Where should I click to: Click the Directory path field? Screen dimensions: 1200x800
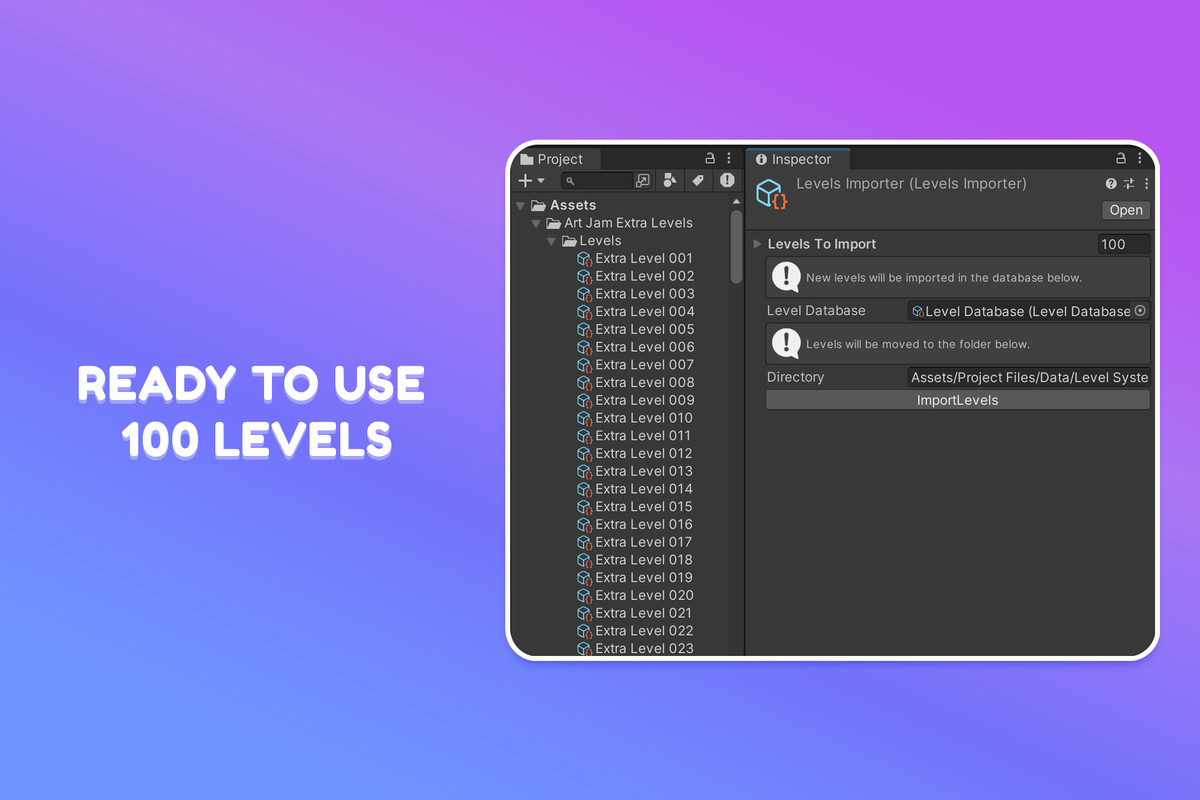click(1029, 378)
